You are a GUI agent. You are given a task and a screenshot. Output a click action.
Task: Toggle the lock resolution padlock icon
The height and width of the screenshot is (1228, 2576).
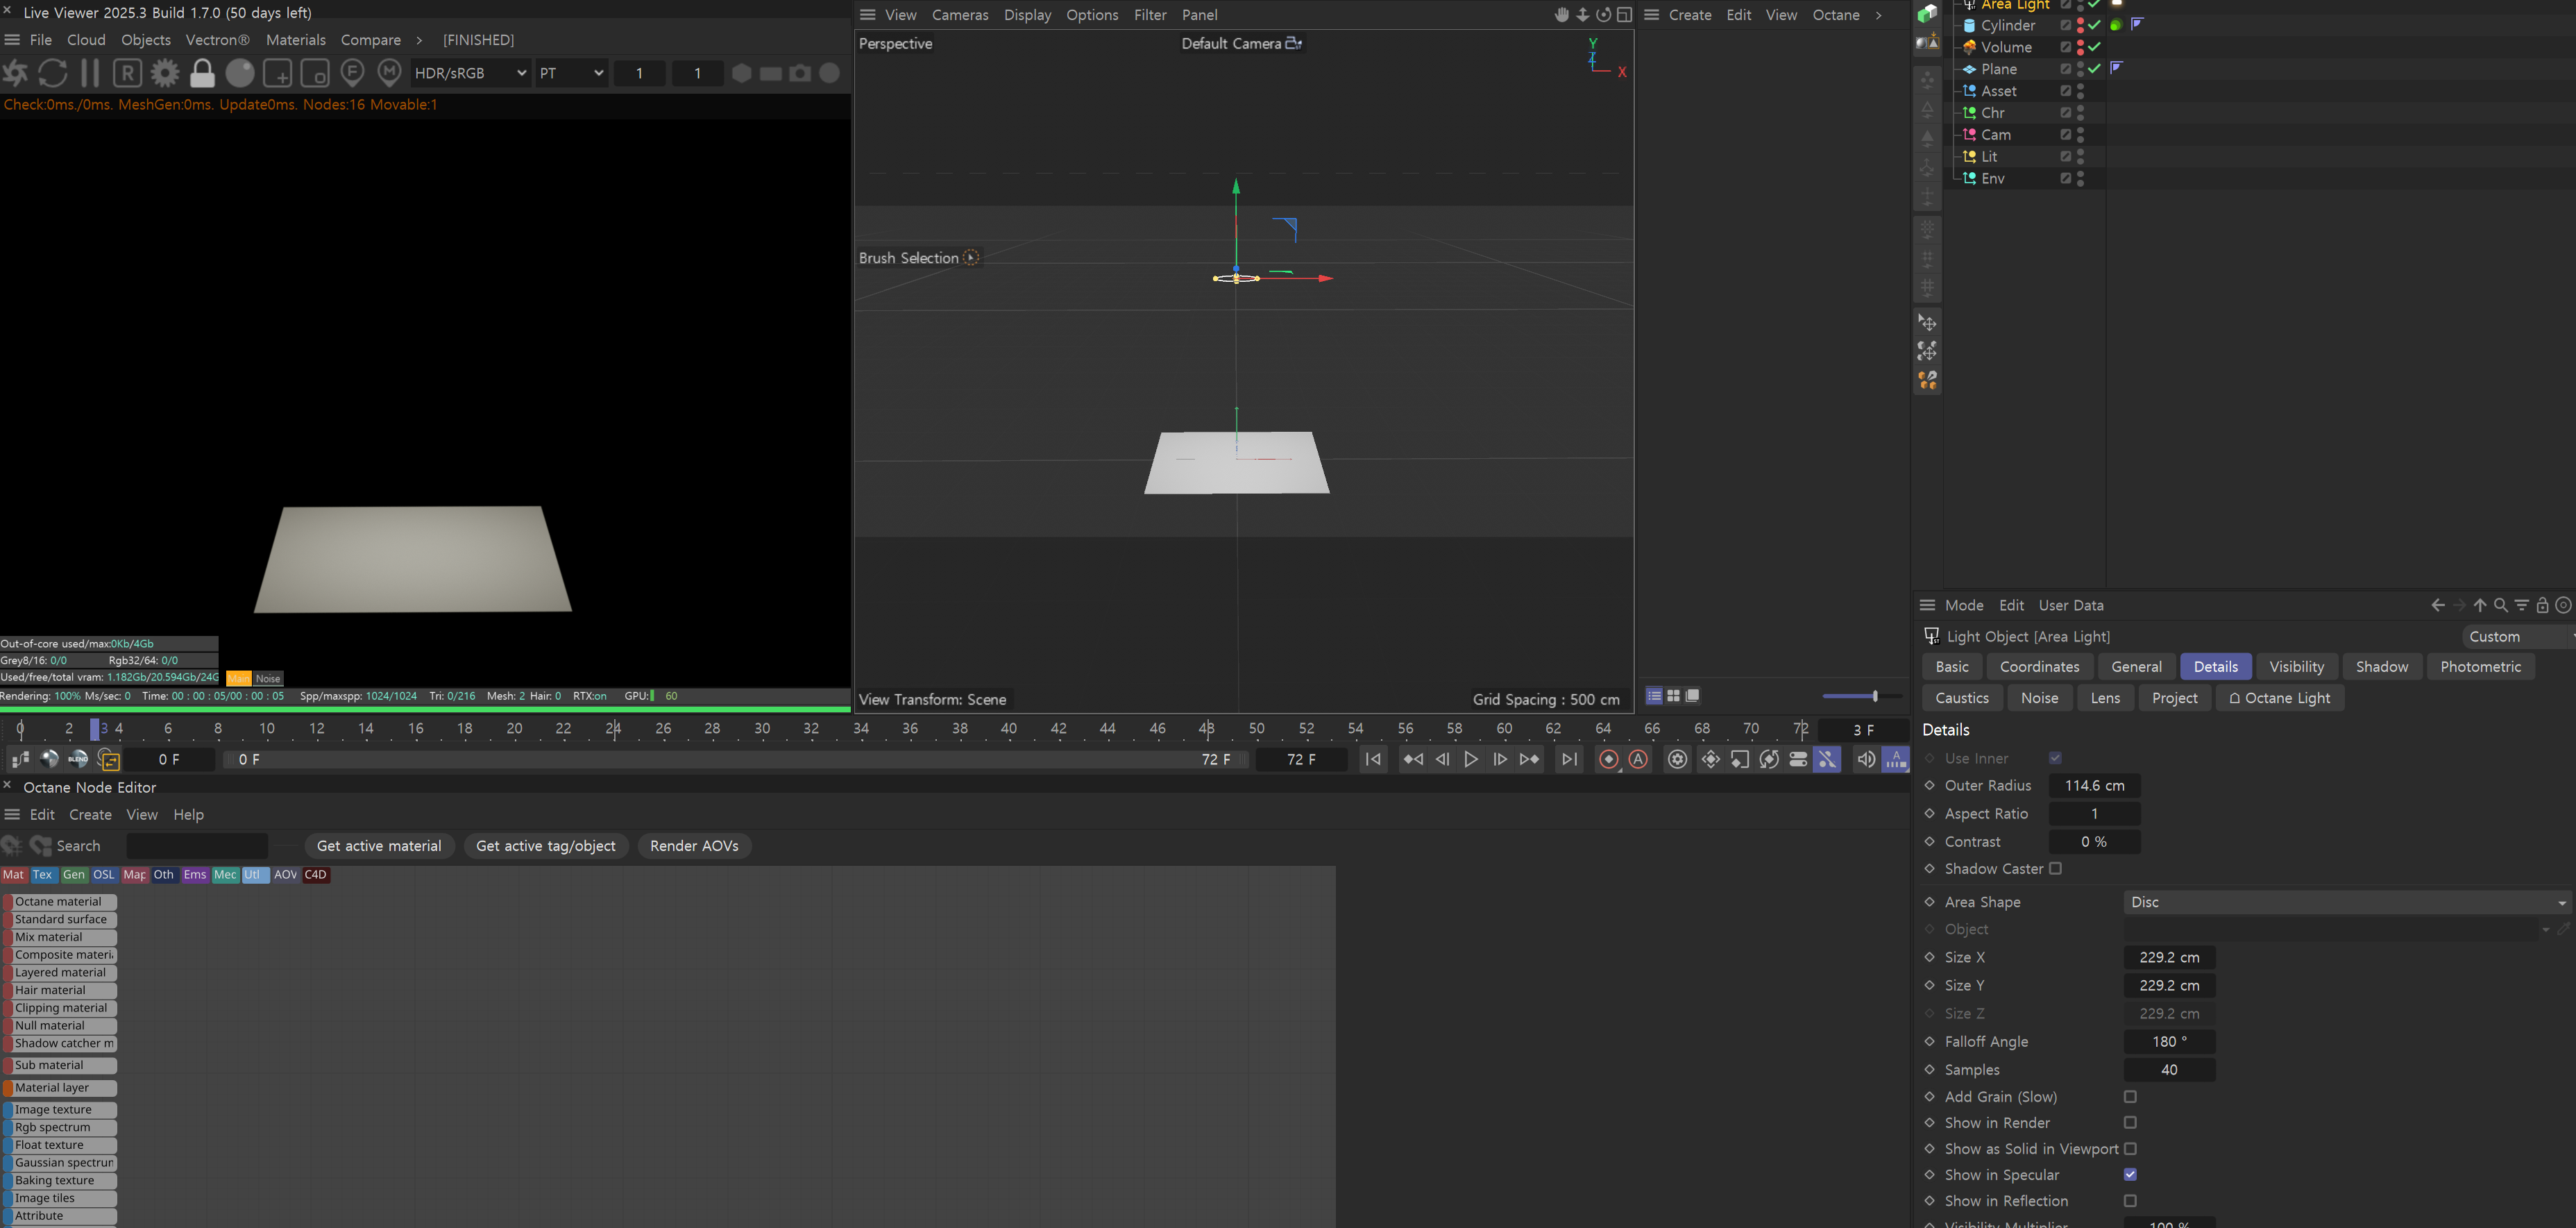202,73
